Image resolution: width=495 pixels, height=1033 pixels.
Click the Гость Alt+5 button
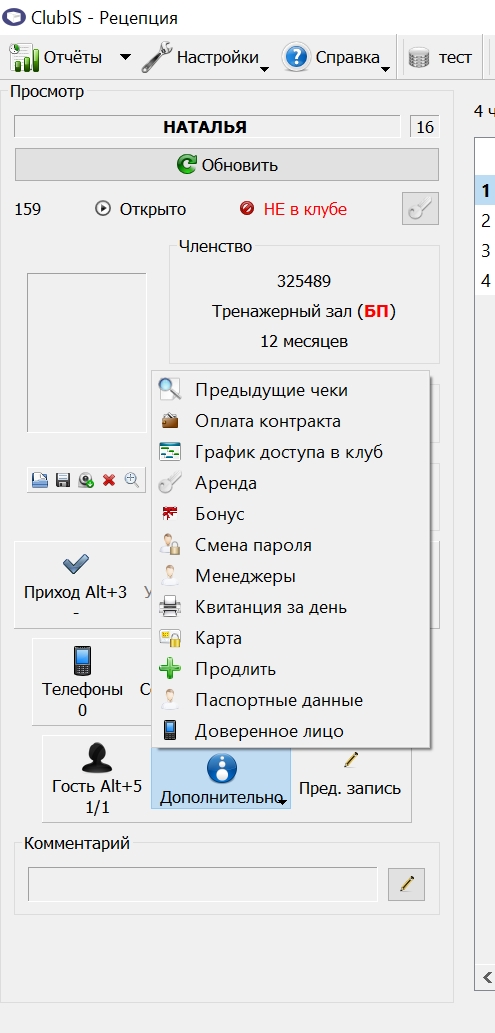point(97,779)
